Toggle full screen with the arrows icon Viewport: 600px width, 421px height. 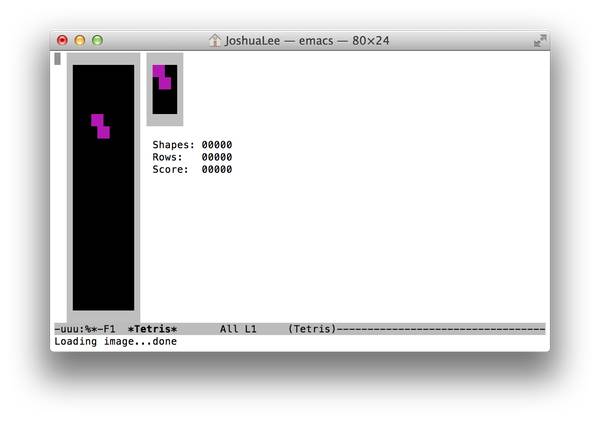540,41
